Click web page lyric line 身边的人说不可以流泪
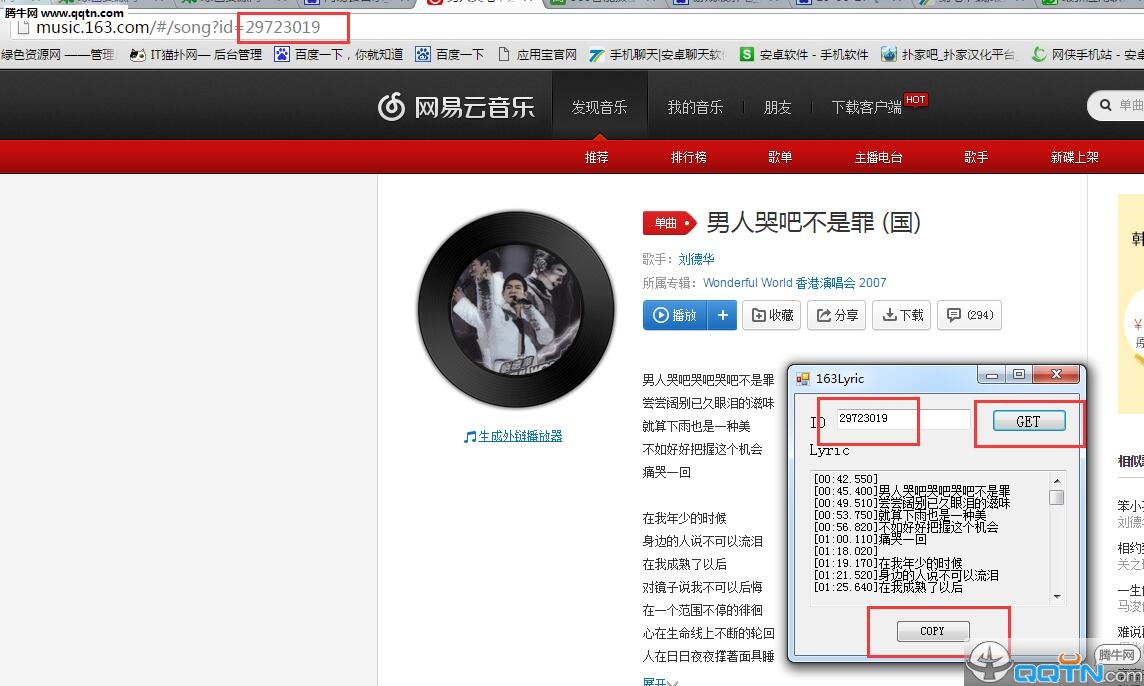 pyautogui.click(x=702, y=542)
